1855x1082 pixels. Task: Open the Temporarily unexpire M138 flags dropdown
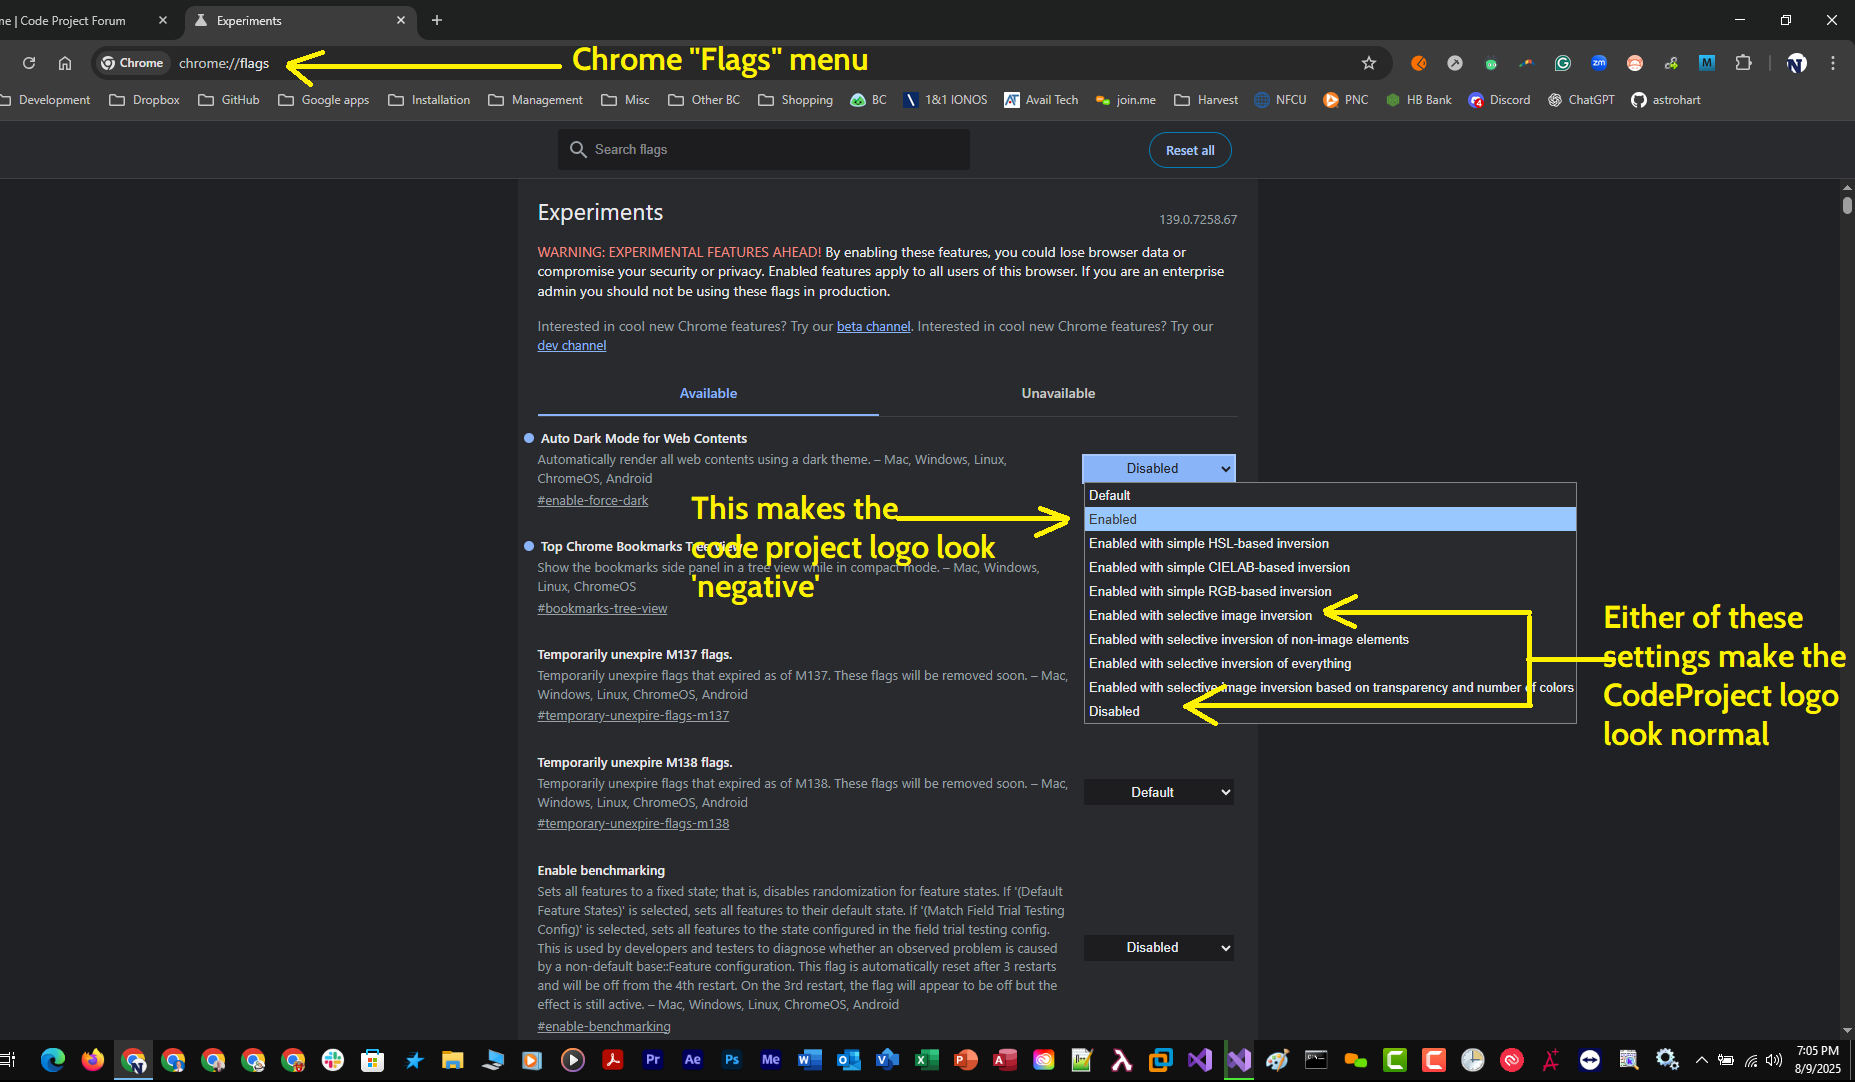pos(1159,792)
